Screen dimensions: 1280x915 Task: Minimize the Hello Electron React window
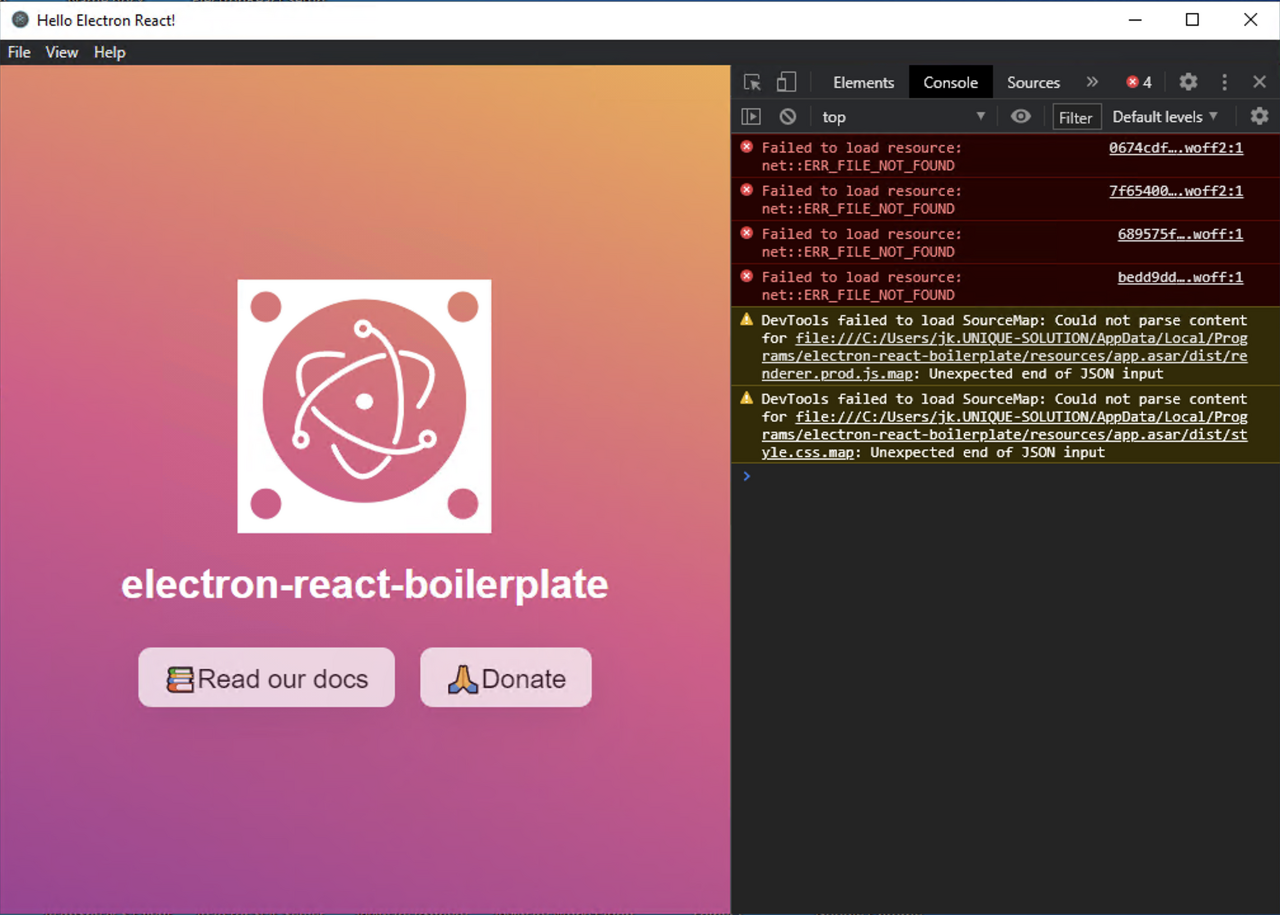click(x=1134, y=20)
